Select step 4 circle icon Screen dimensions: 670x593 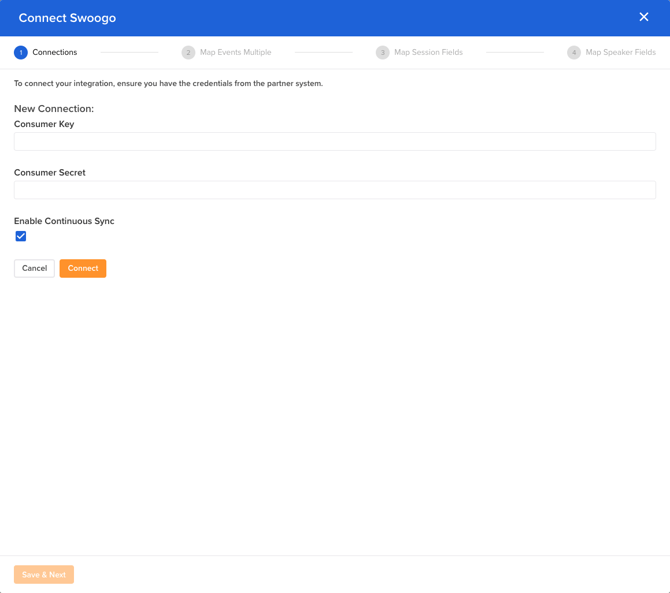click(574, 53)
